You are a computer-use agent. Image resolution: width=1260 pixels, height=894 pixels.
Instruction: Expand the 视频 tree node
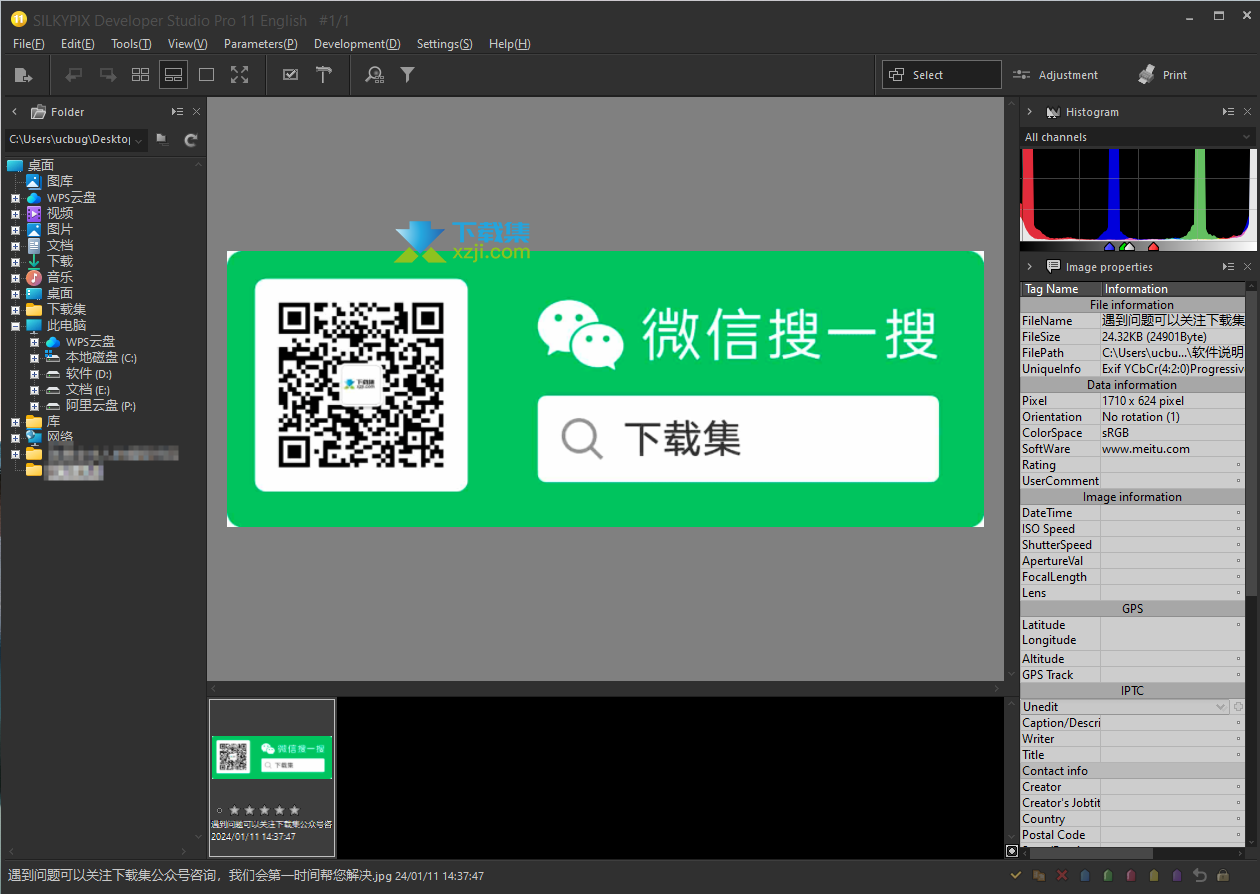[x=15, y=214]
